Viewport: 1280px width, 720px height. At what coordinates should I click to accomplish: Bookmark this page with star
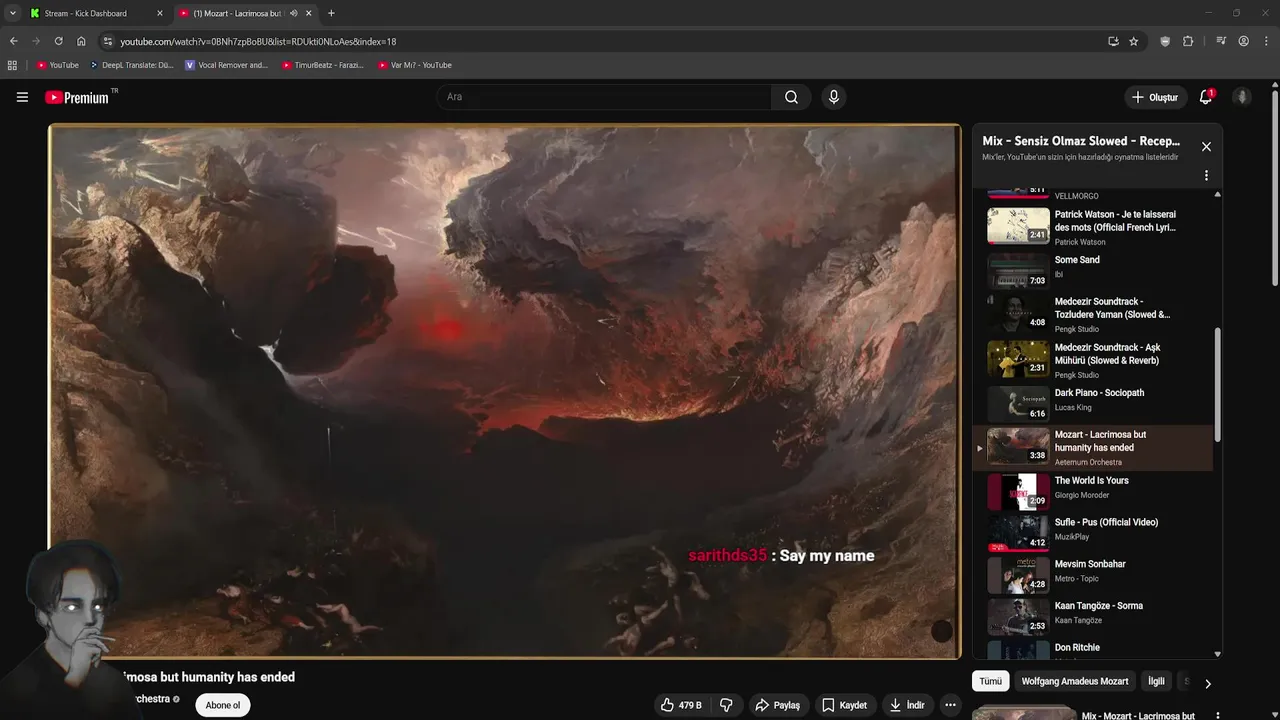pyautogui.click(x=1133, y=41)
